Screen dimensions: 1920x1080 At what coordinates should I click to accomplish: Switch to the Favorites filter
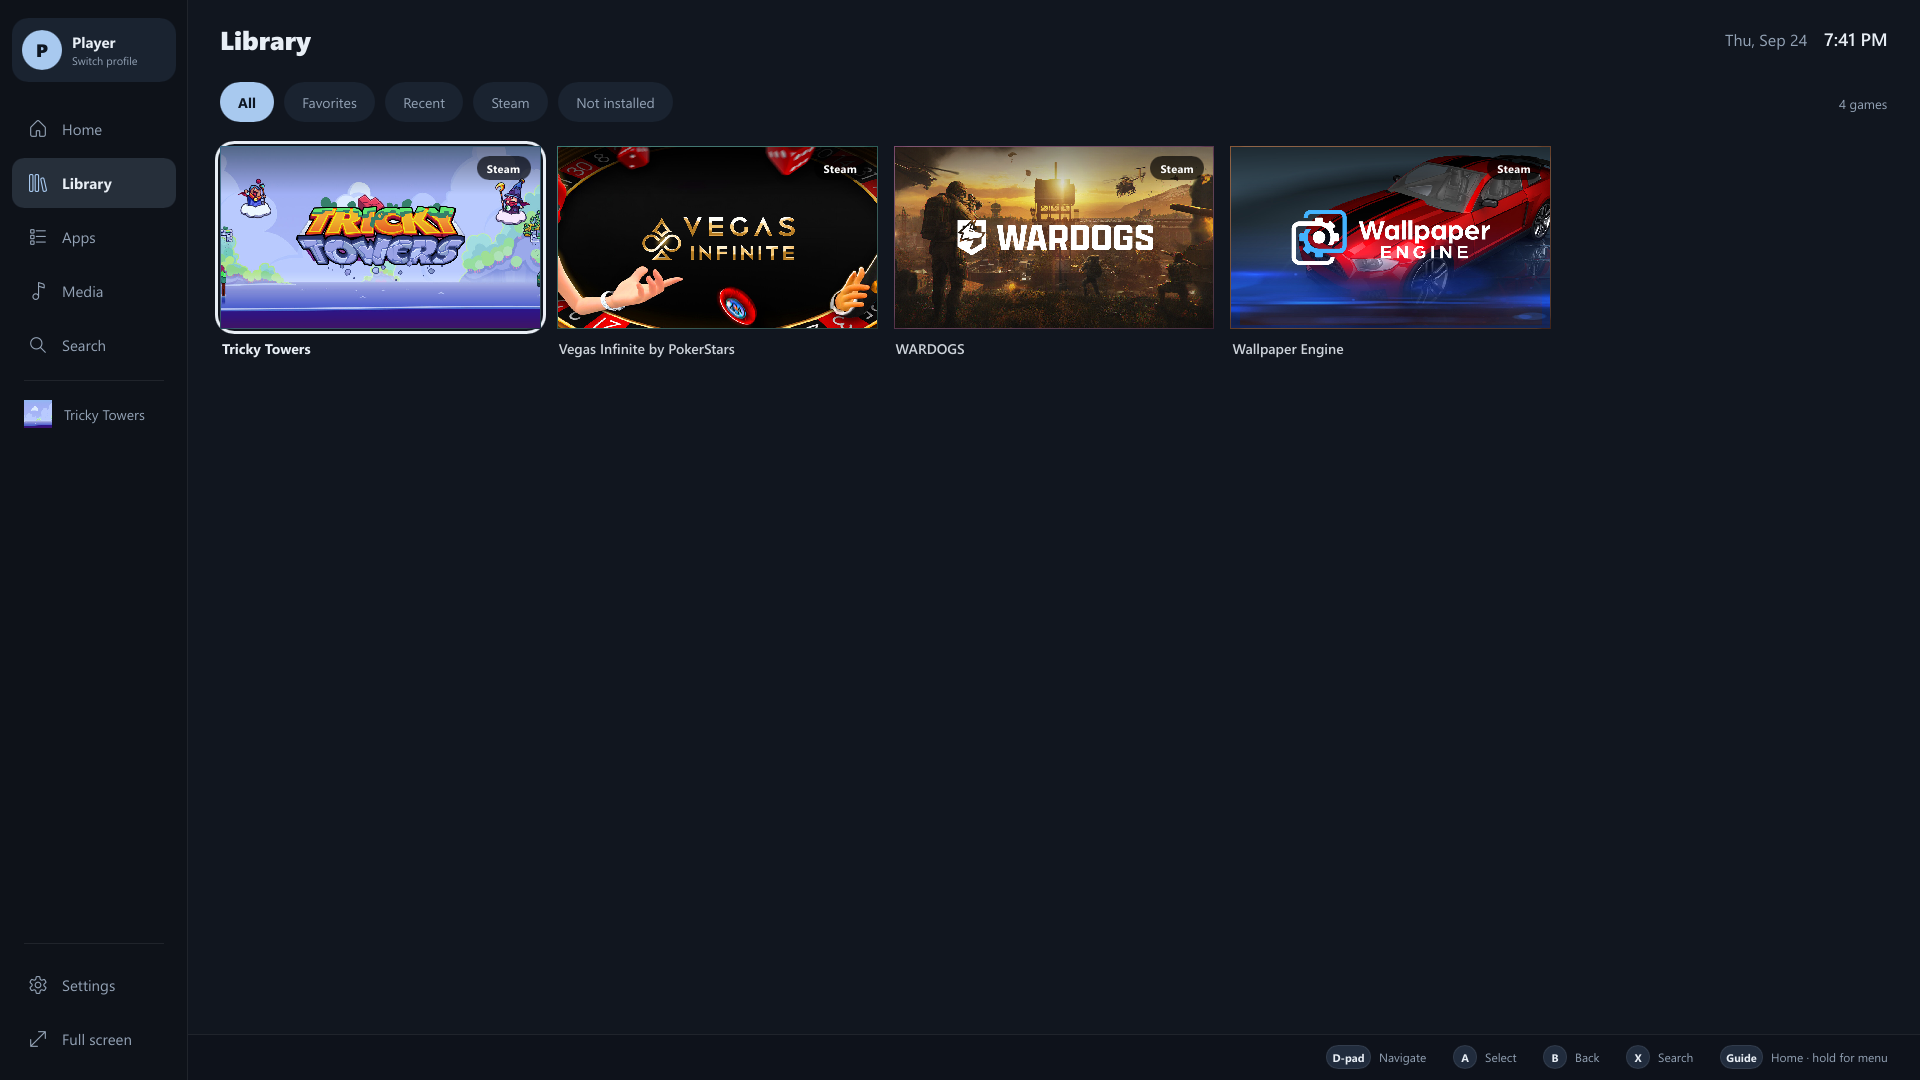coord(329,102)
